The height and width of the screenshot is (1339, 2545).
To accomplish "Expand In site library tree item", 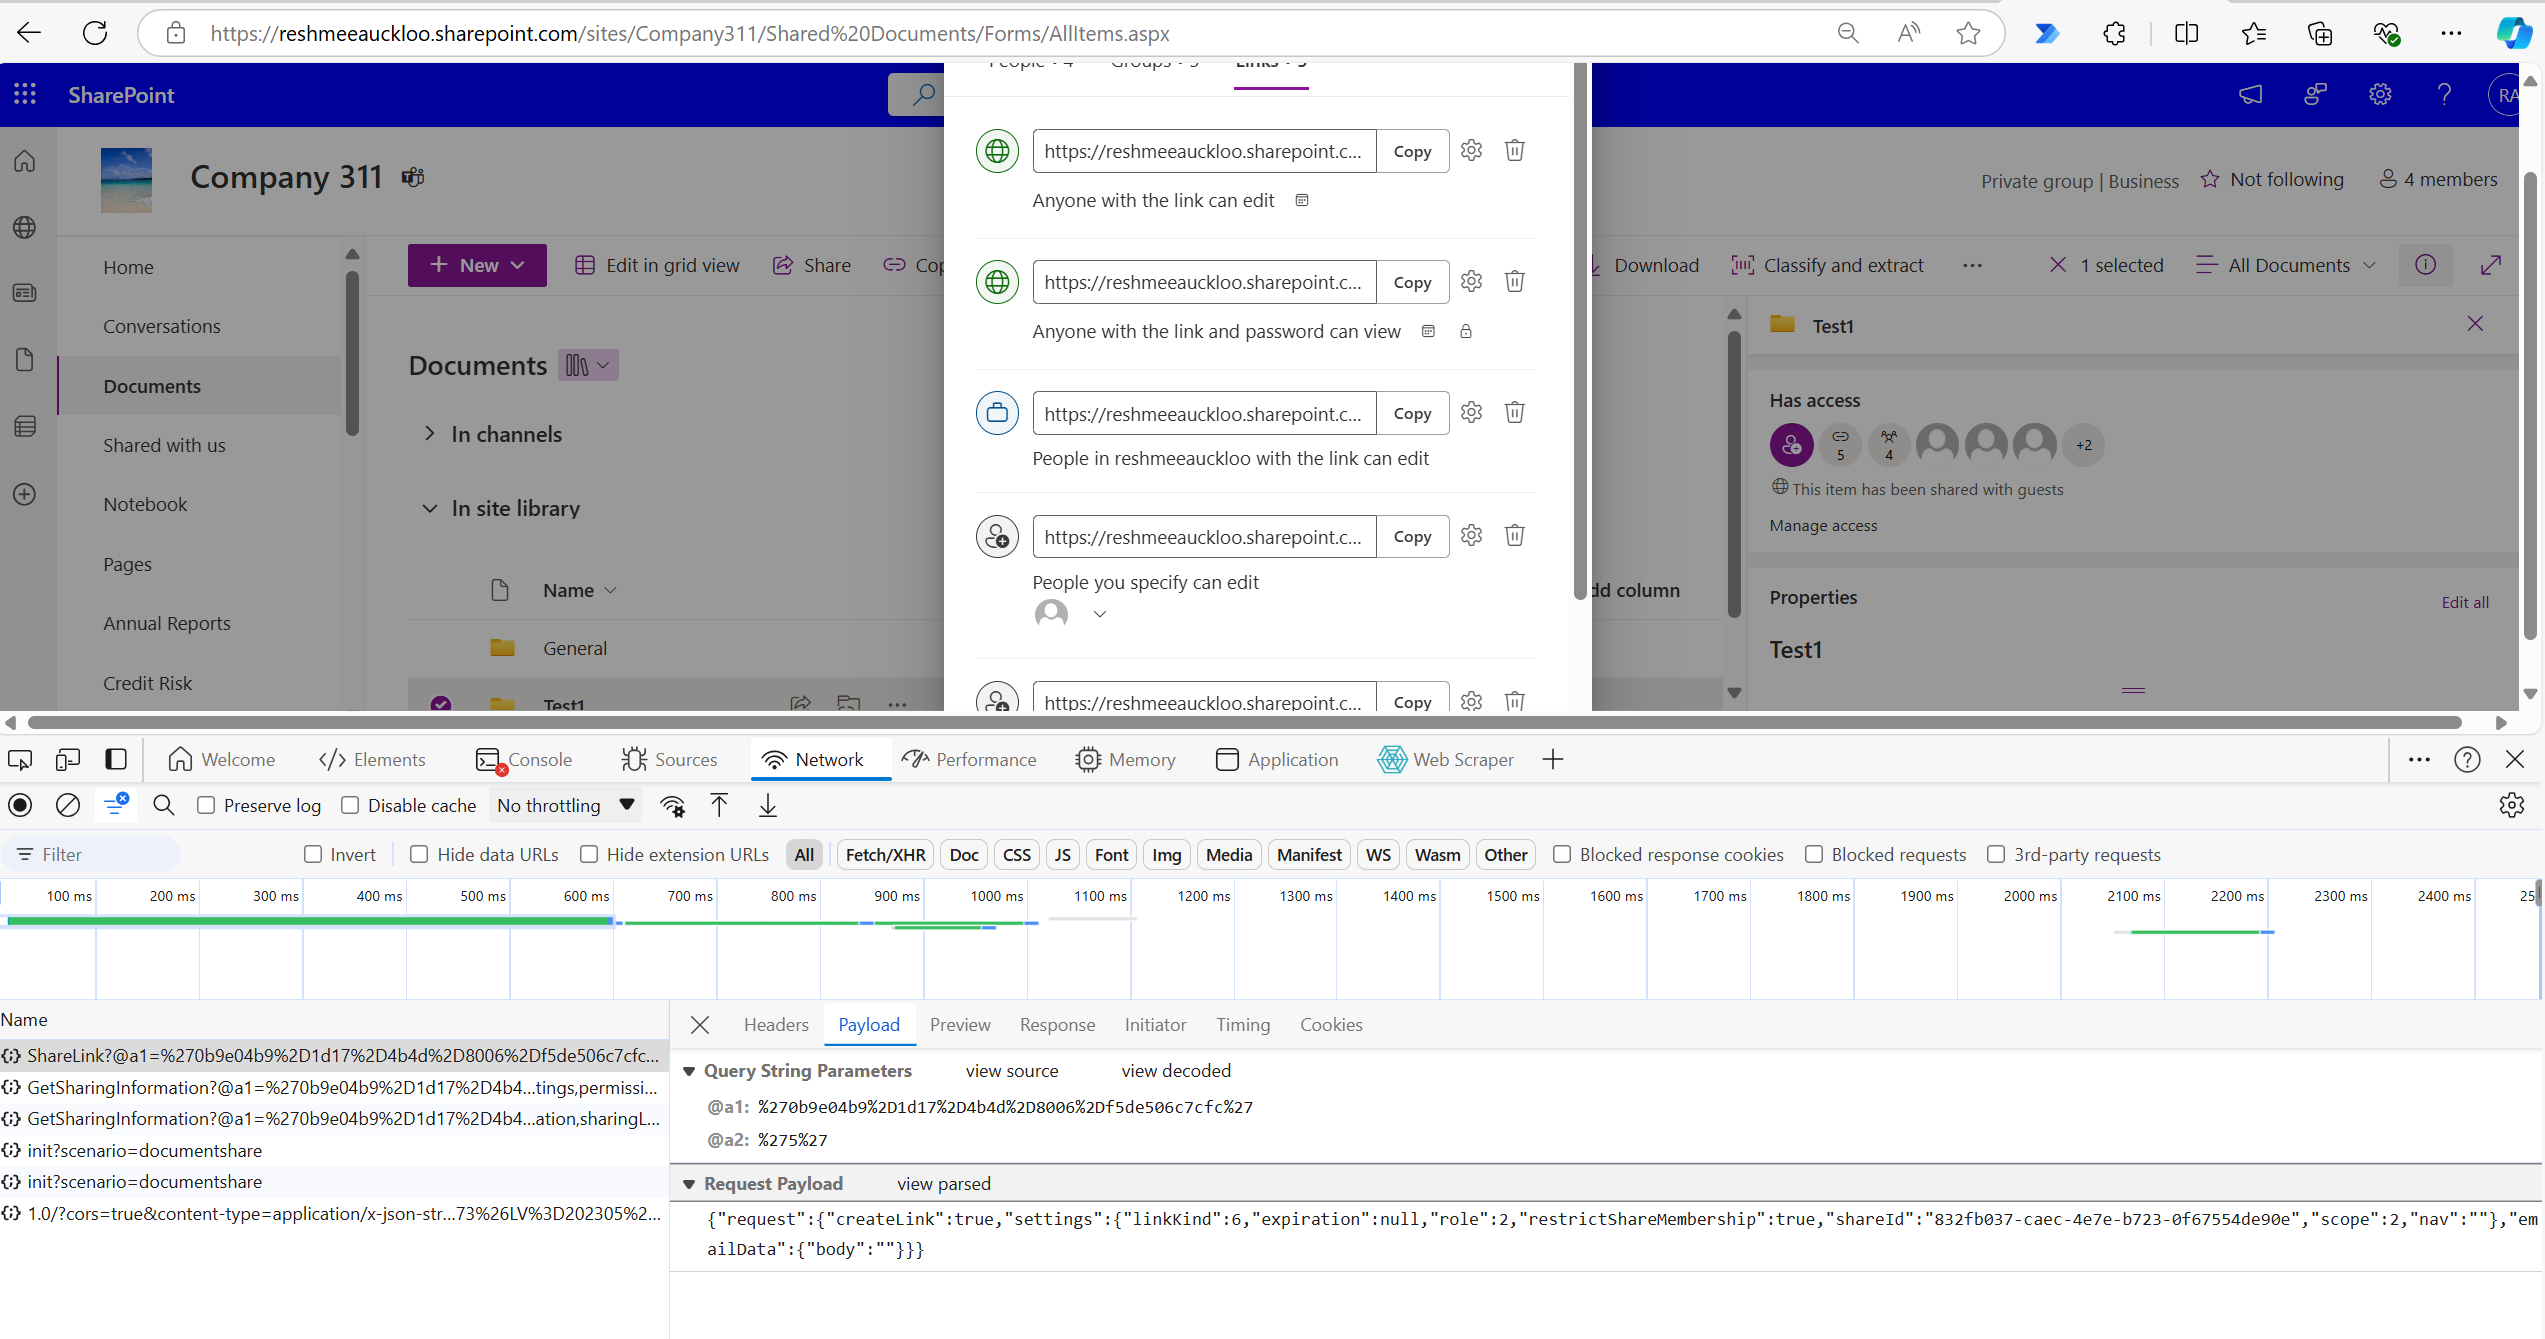I will (431, 508).
